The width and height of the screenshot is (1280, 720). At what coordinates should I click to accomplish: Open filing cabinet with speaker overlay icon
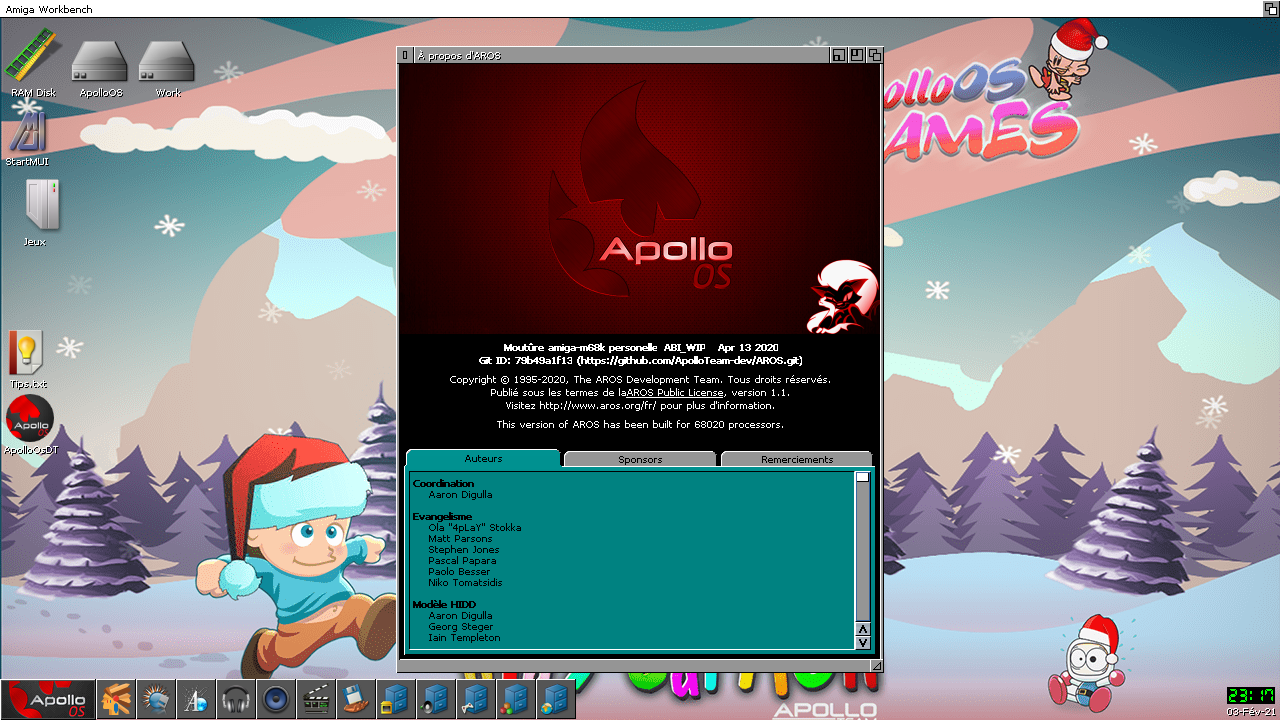[436, 699]
